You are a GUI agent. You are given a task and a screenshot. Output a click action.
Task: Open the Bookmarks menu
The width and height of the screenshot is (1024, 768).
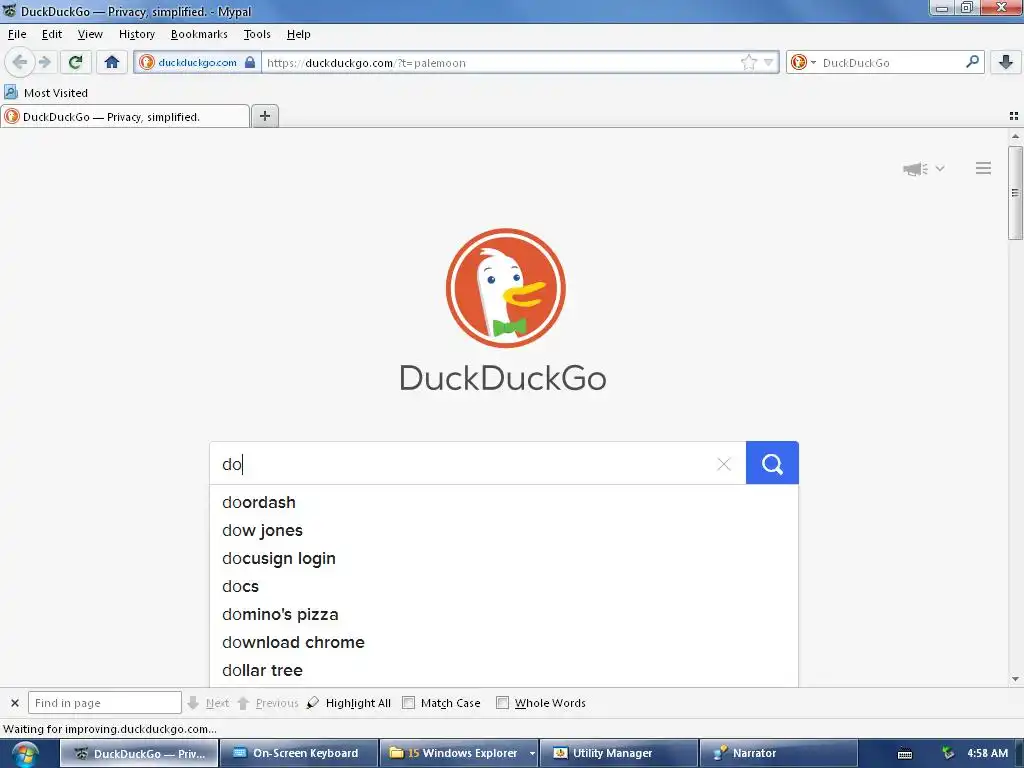point(199,34)
